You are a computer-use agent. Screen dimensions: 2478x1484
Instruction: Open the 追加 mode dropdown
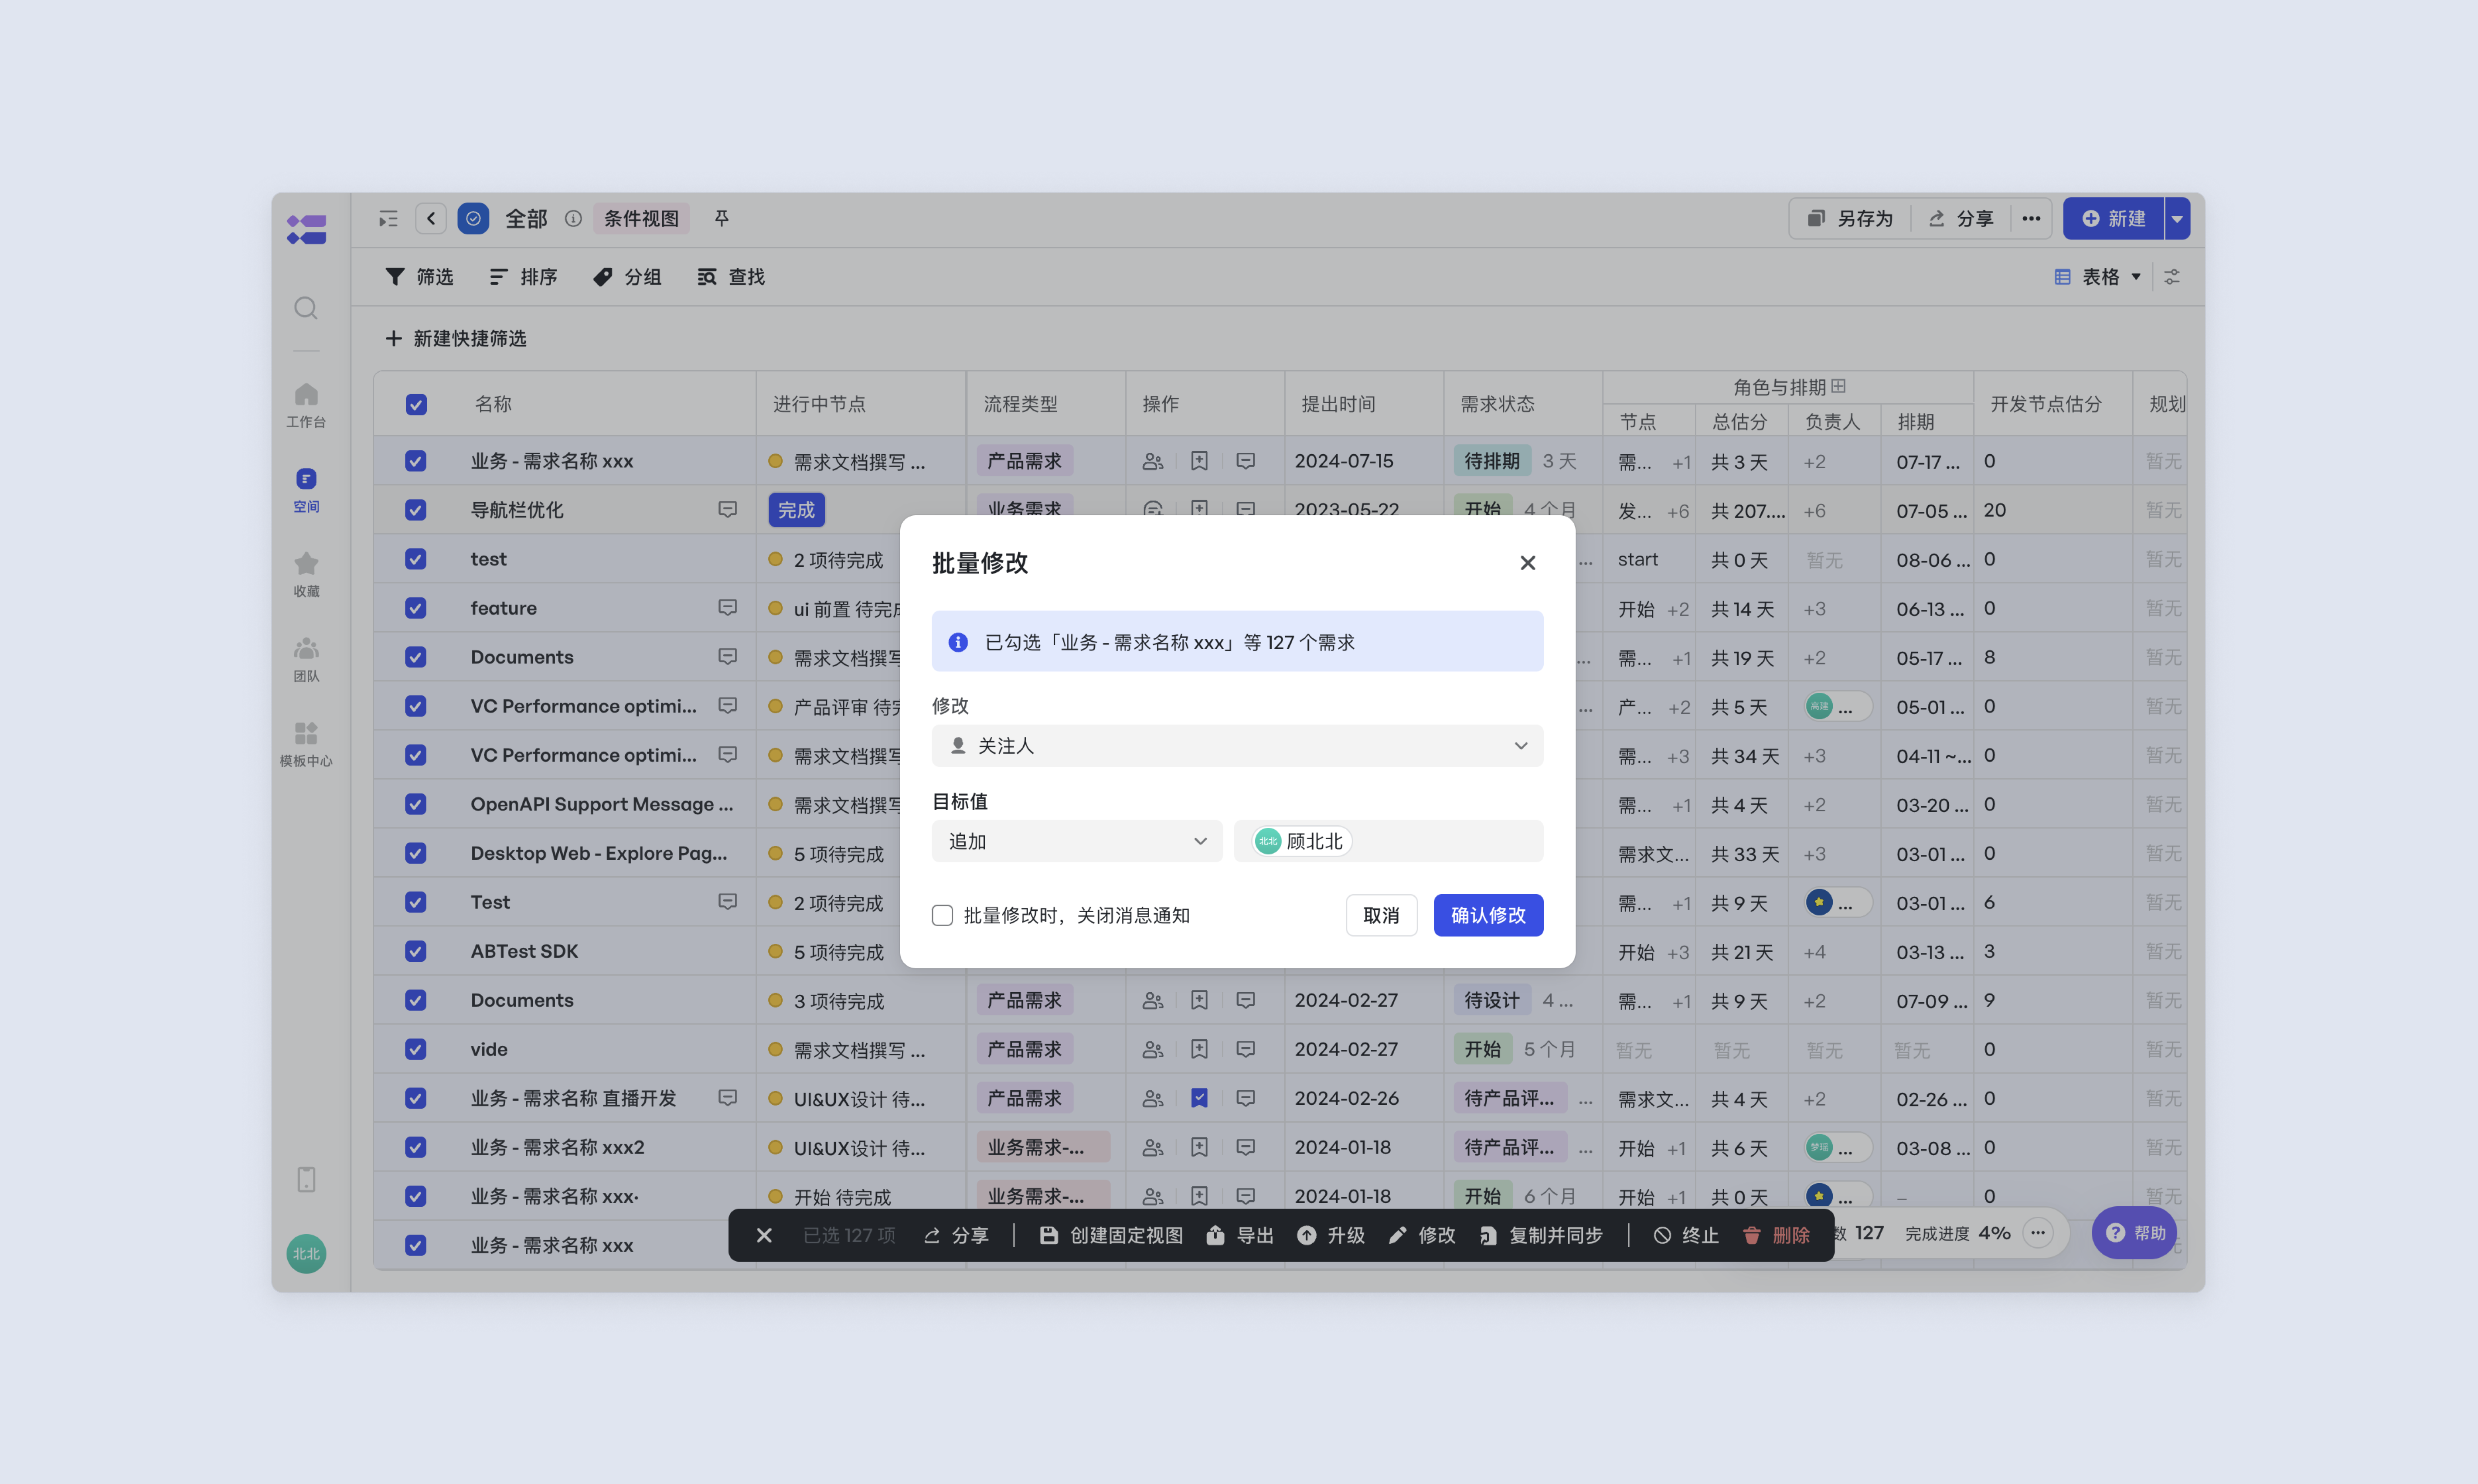pos(1077,841)
